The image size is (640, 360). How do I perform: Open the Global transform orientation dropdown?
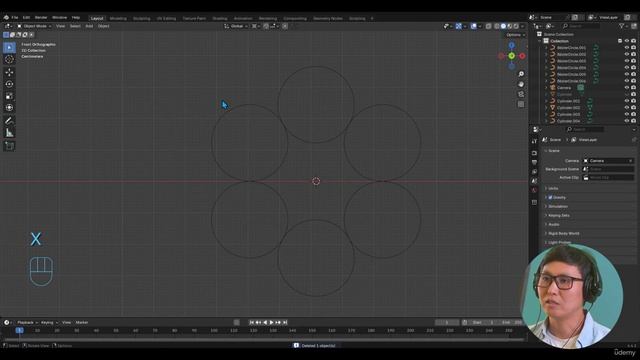(x=236, y=26)
